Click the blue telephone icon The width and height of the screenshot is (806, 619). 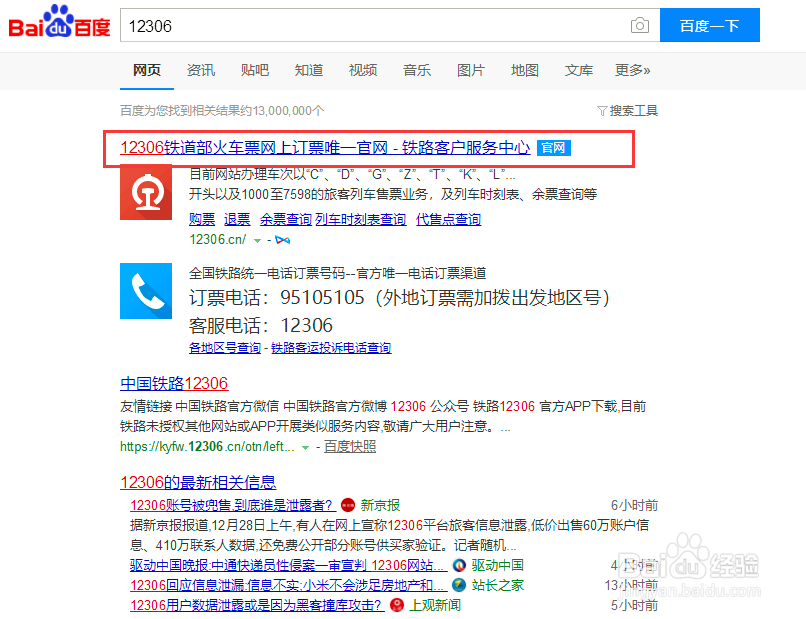coord(146,292)
